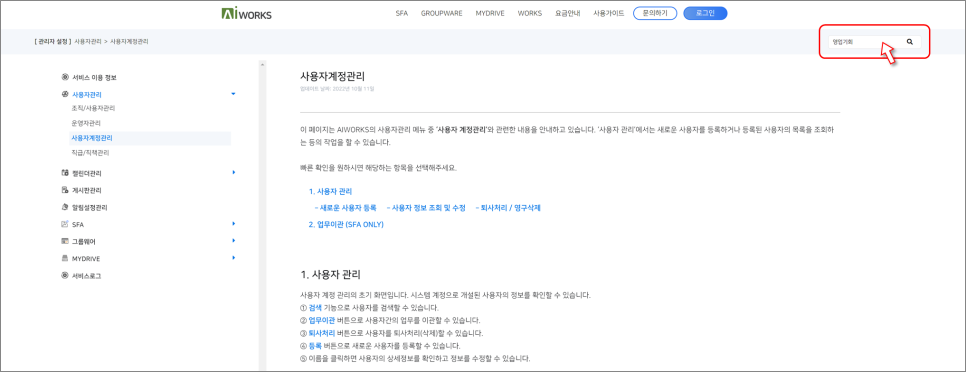Open 요금안내 in the top navigation
The height and width of the screenshot is (372, 966).
pos(568,13)
